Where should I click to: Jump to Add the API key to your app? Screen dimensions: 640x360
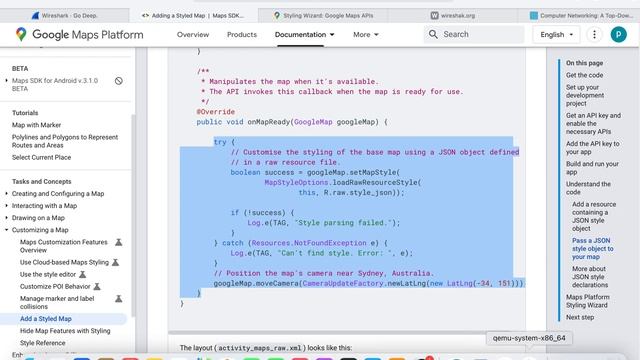point(592,147)
